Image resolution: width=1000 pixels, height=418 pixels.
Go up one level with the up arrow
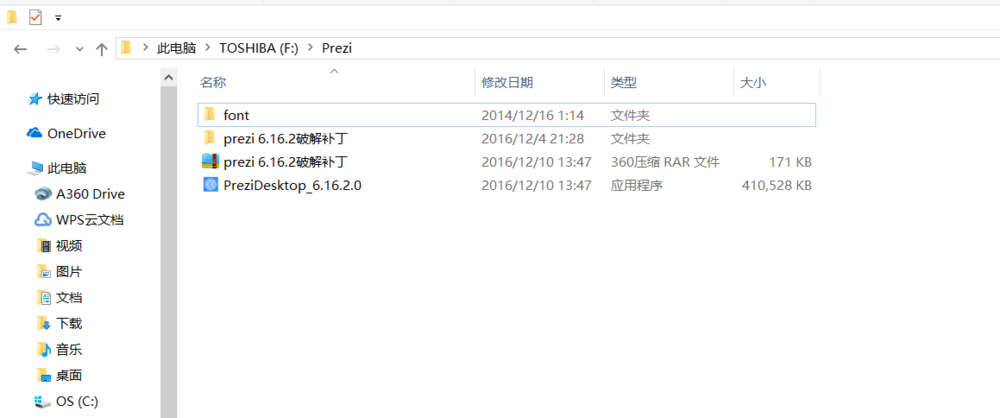coord(101,49)
